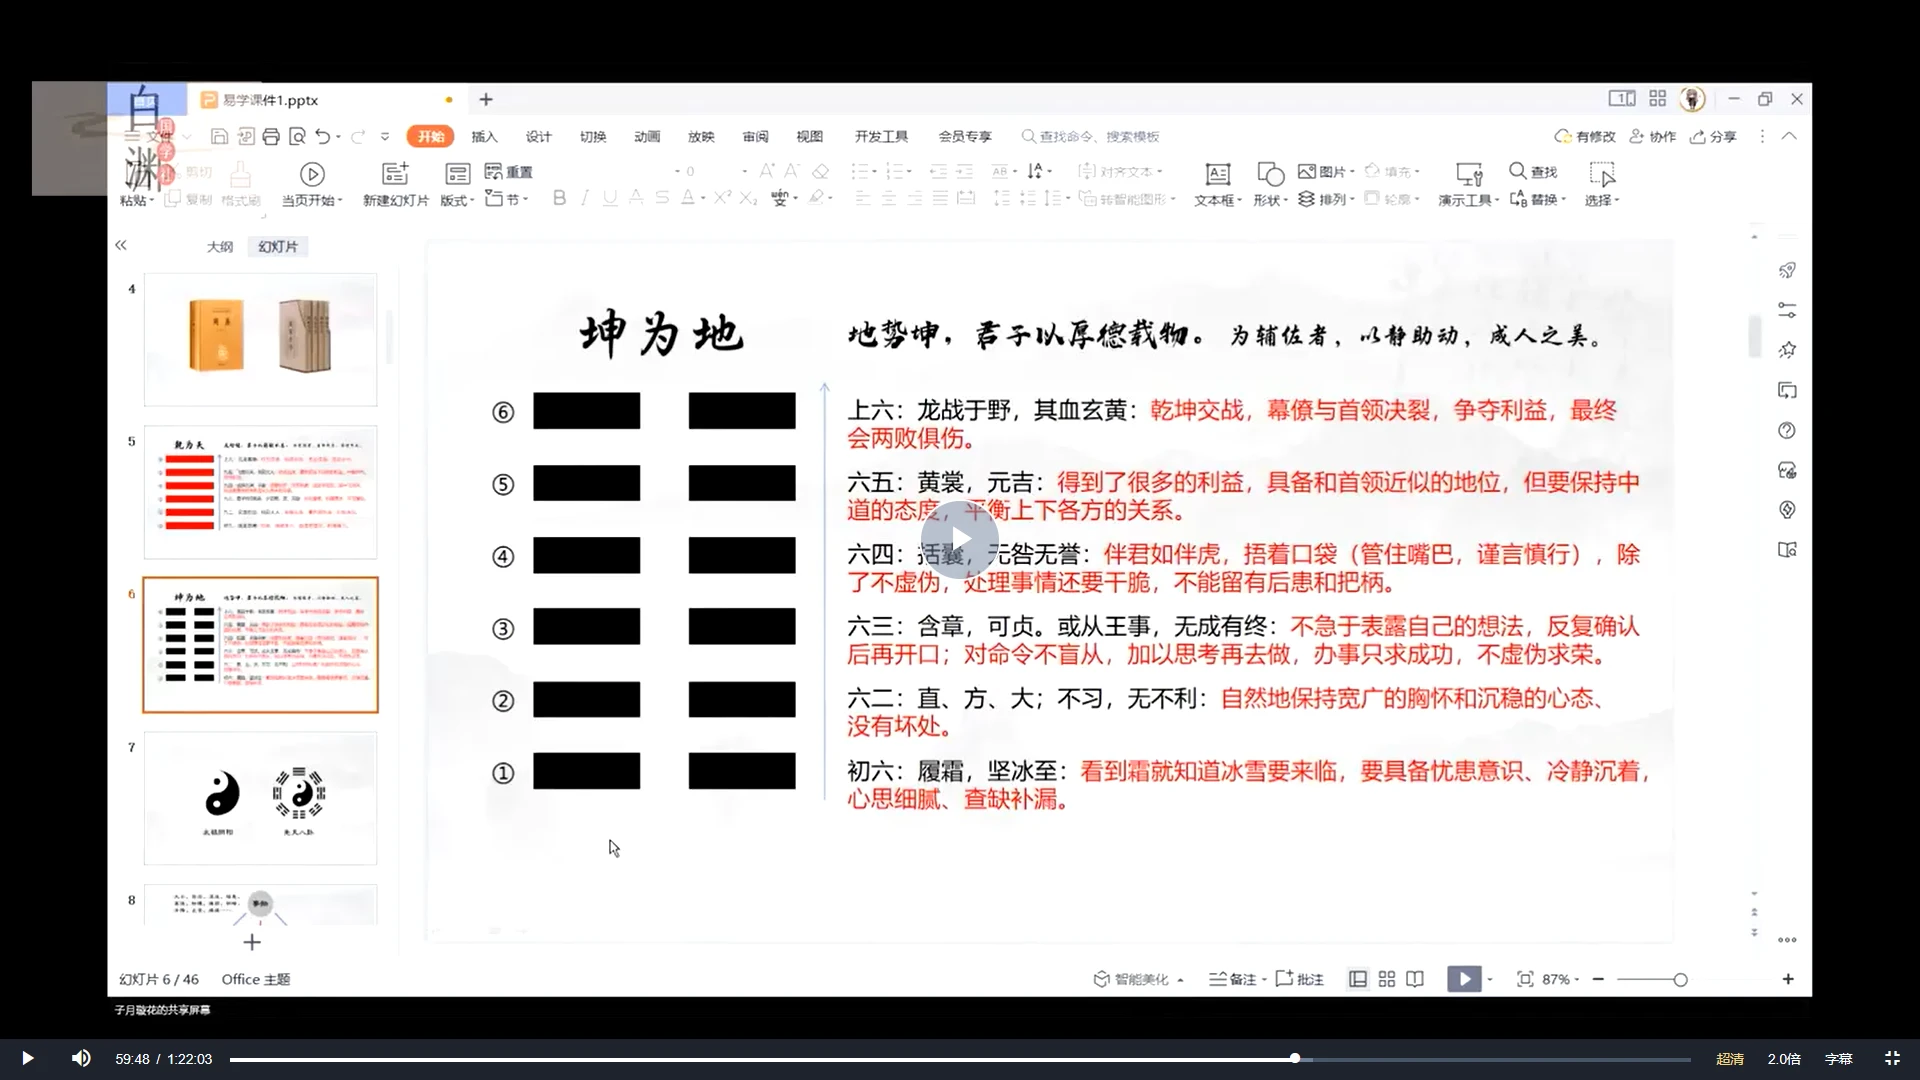Select slide 7 thumbnail in the panel
The height and width of the screenshot is (1080, 1920).
[260, 798]
